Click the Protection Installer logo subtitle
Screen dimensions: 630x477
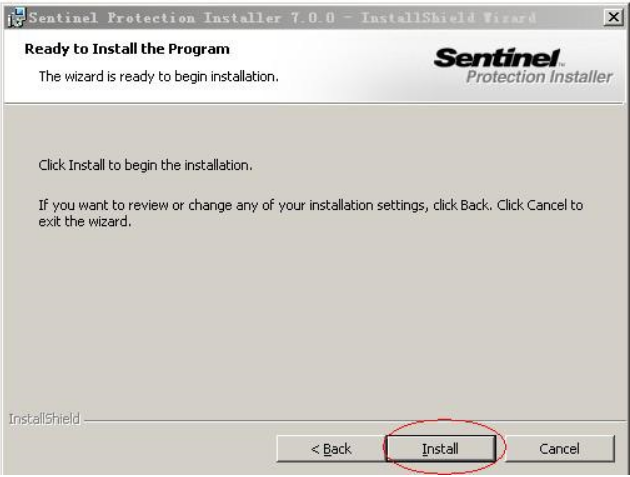[539, 77]
